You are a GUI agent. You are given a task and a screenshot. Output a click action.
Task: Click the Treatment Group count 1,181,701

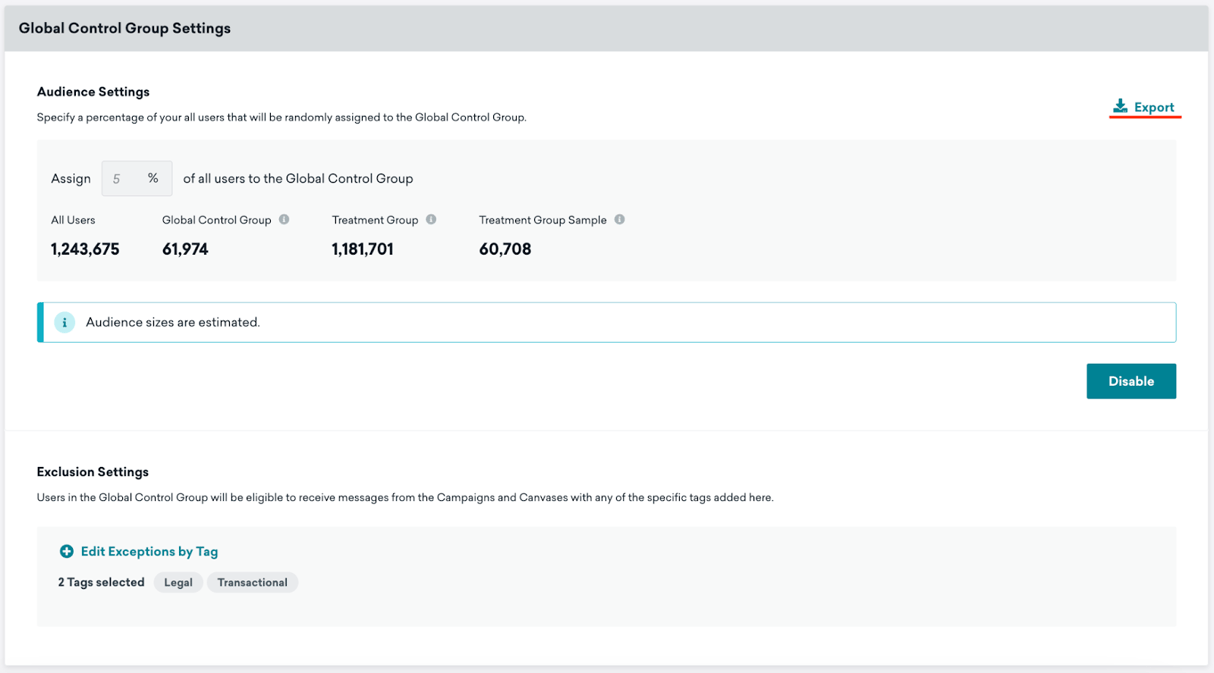[362, 249]
